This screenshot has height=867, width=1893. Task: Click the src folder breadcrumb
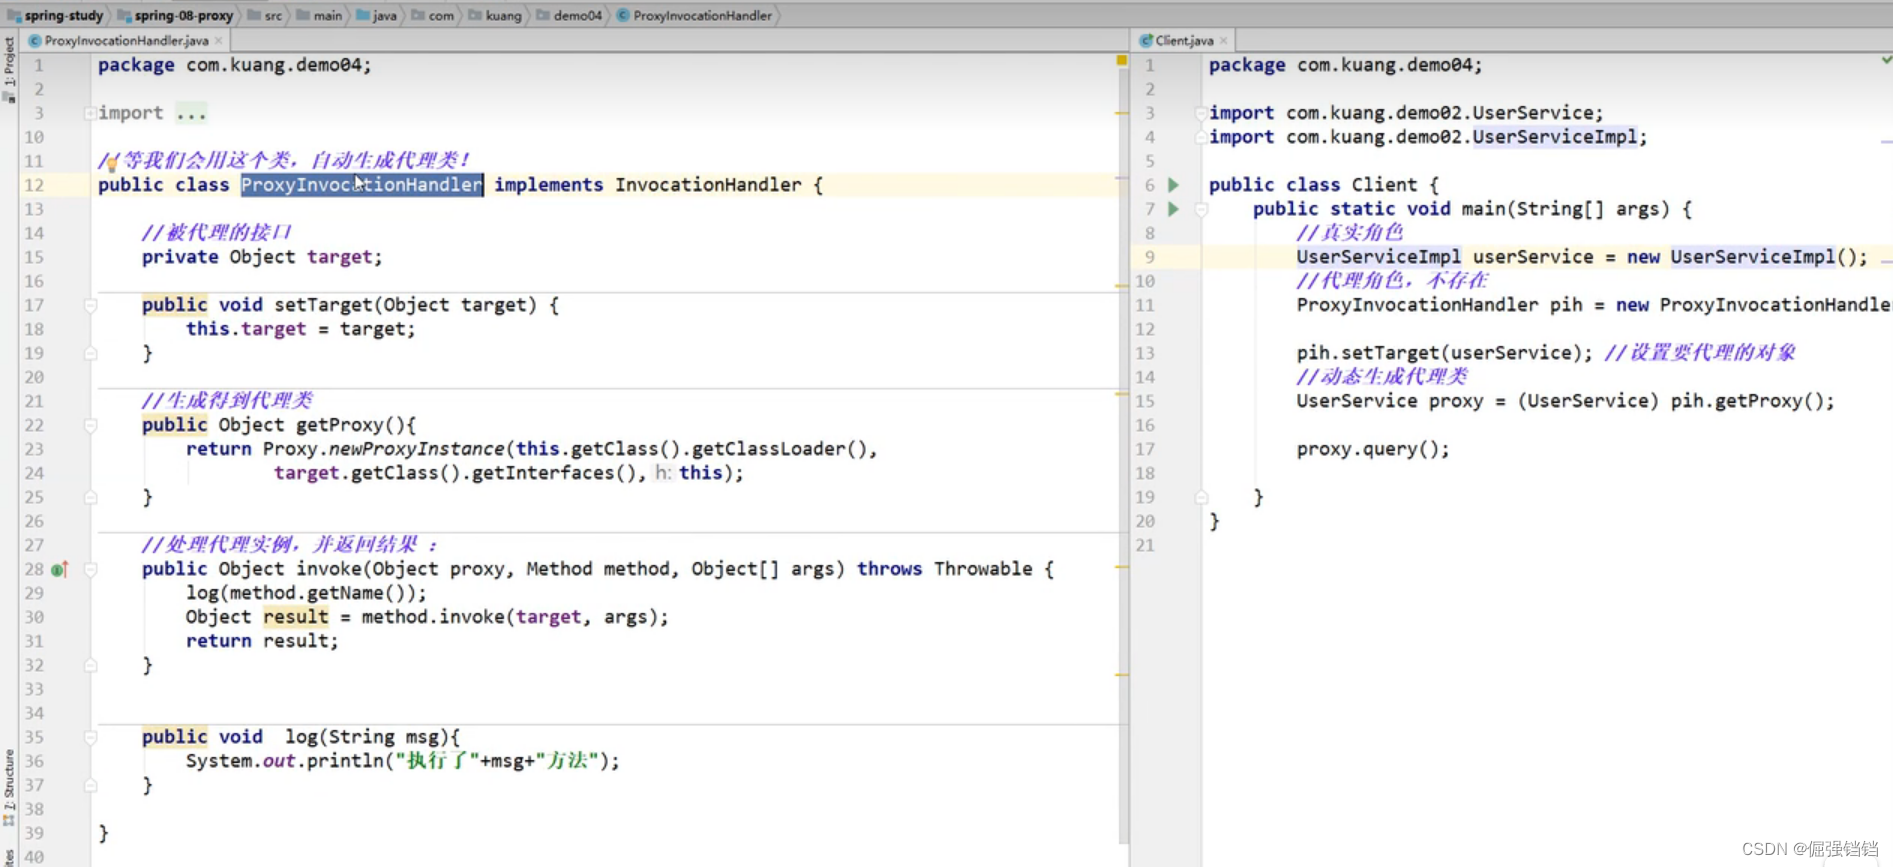(x=265, y=15)
